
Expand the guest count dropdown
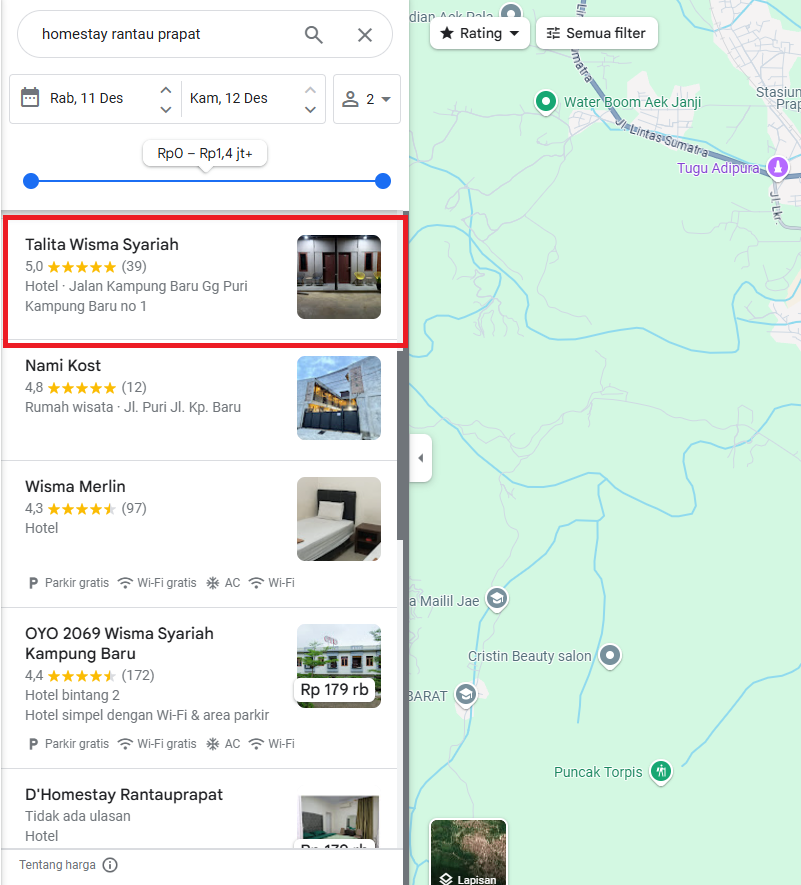tap(367, 99)
